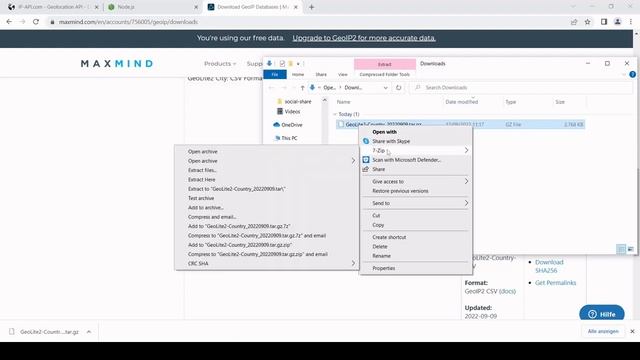Open the View tab in Explorer ribbon
The width and height of the screenshot is (640, 360).
click(343, 75)
